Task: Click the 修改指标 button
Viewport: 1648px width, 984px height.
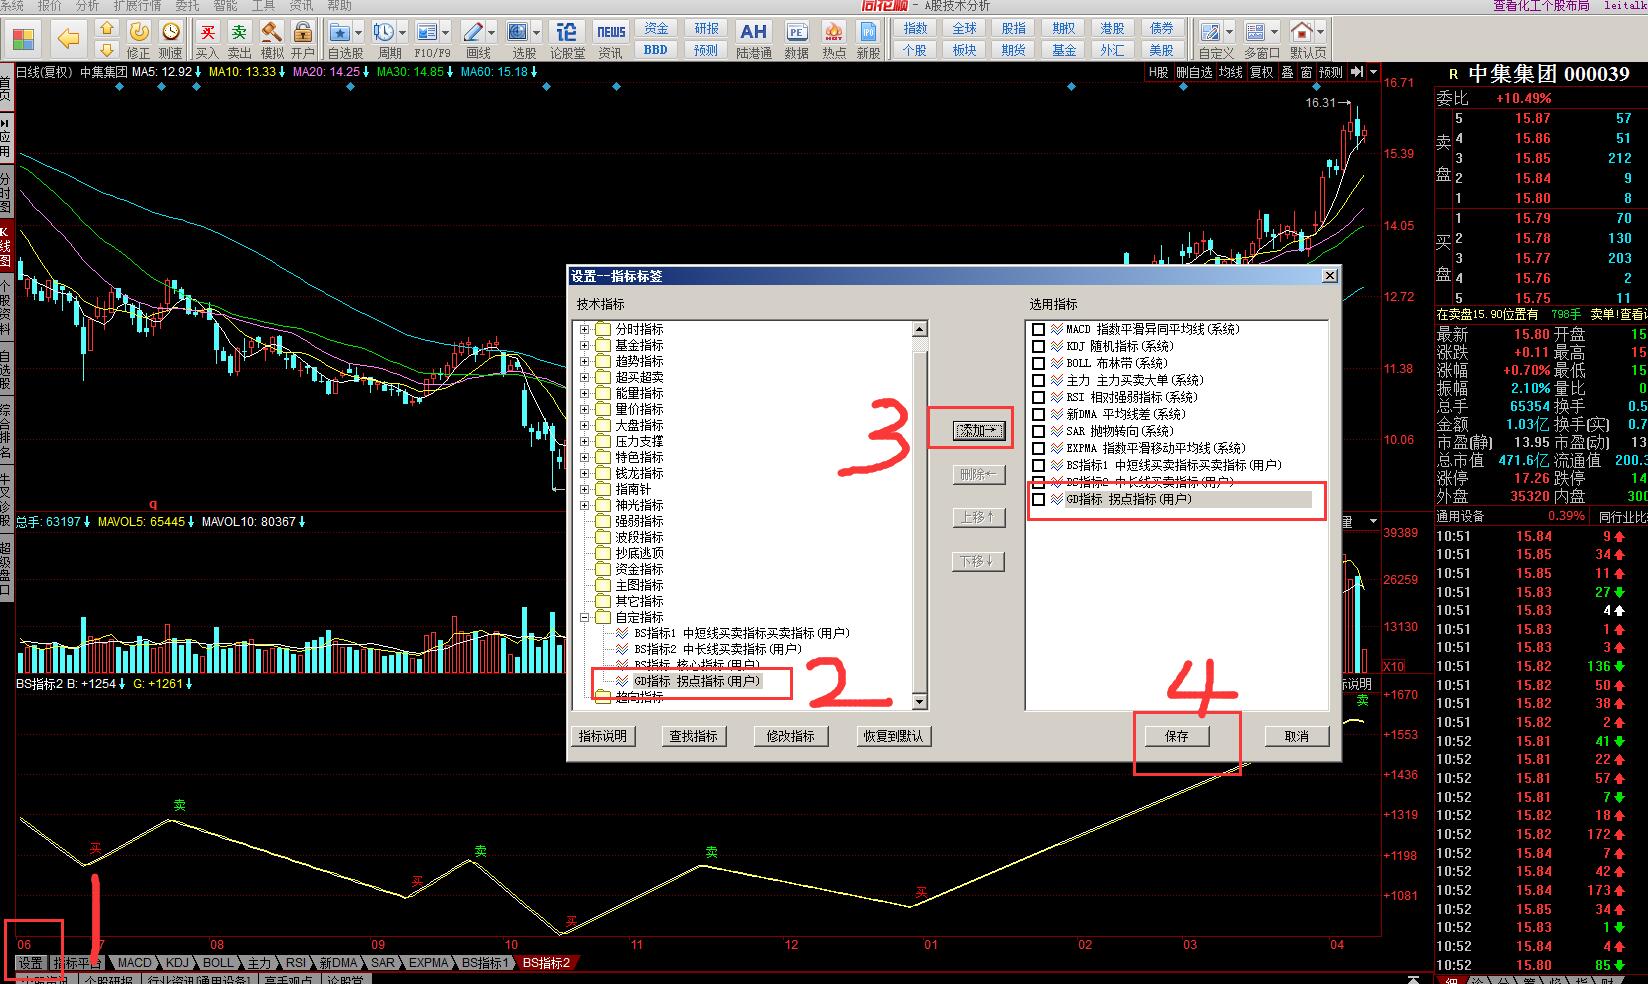Action: coord(790,736)
